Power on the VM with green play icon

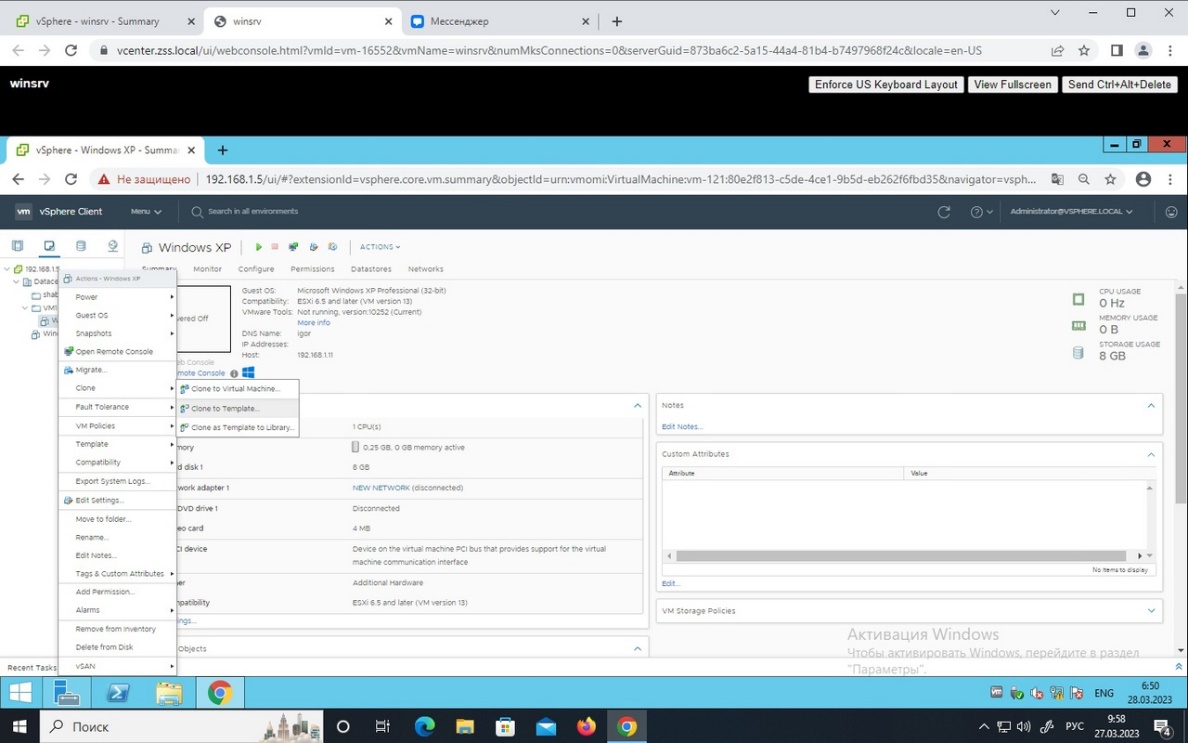[258, 247]
